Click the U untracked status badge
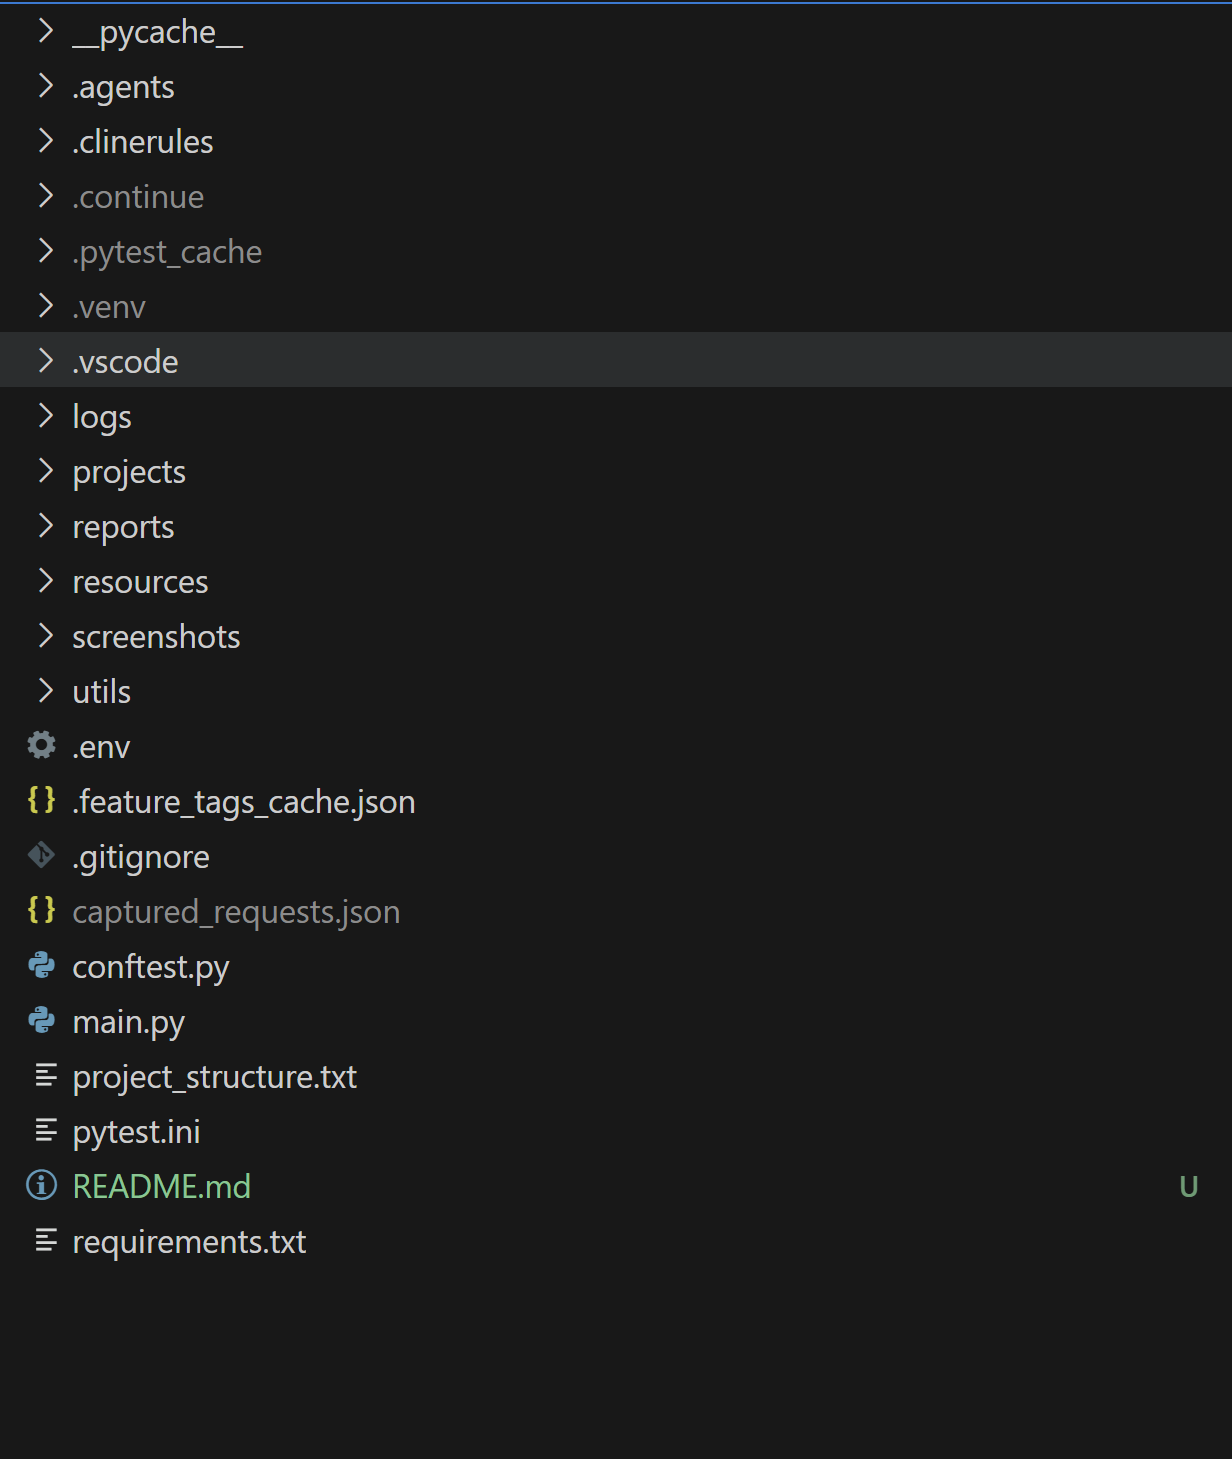Screen dimensions: 1232x1459 1188,1186
